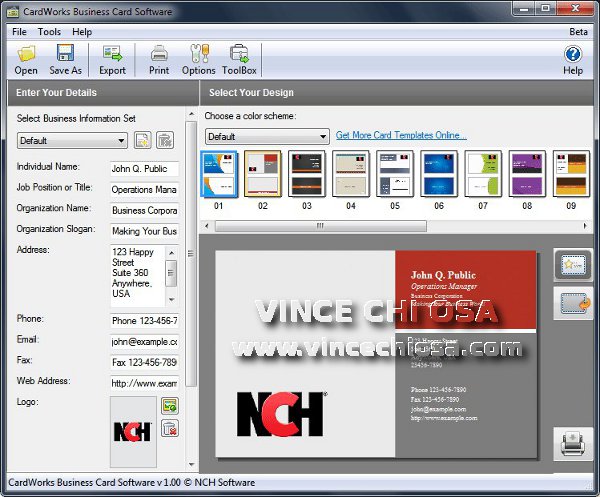Flip to card back side icon

[x=573, y=304]
